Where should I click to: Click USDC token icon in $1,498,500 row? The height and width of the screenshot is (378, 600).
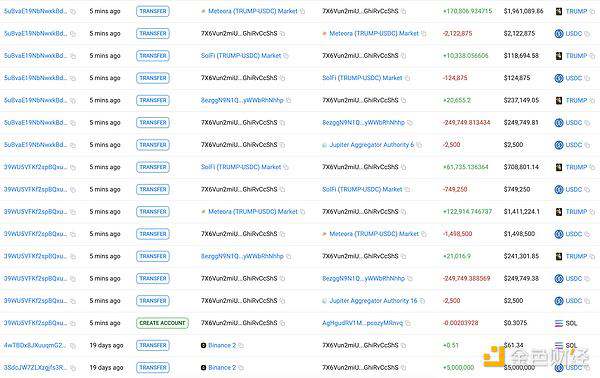(559, 234)
